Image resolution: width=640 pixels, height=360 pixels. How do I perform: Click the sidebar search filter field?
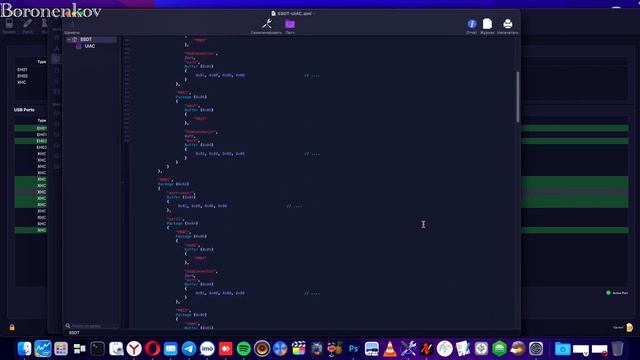click(x=92, y=326)
